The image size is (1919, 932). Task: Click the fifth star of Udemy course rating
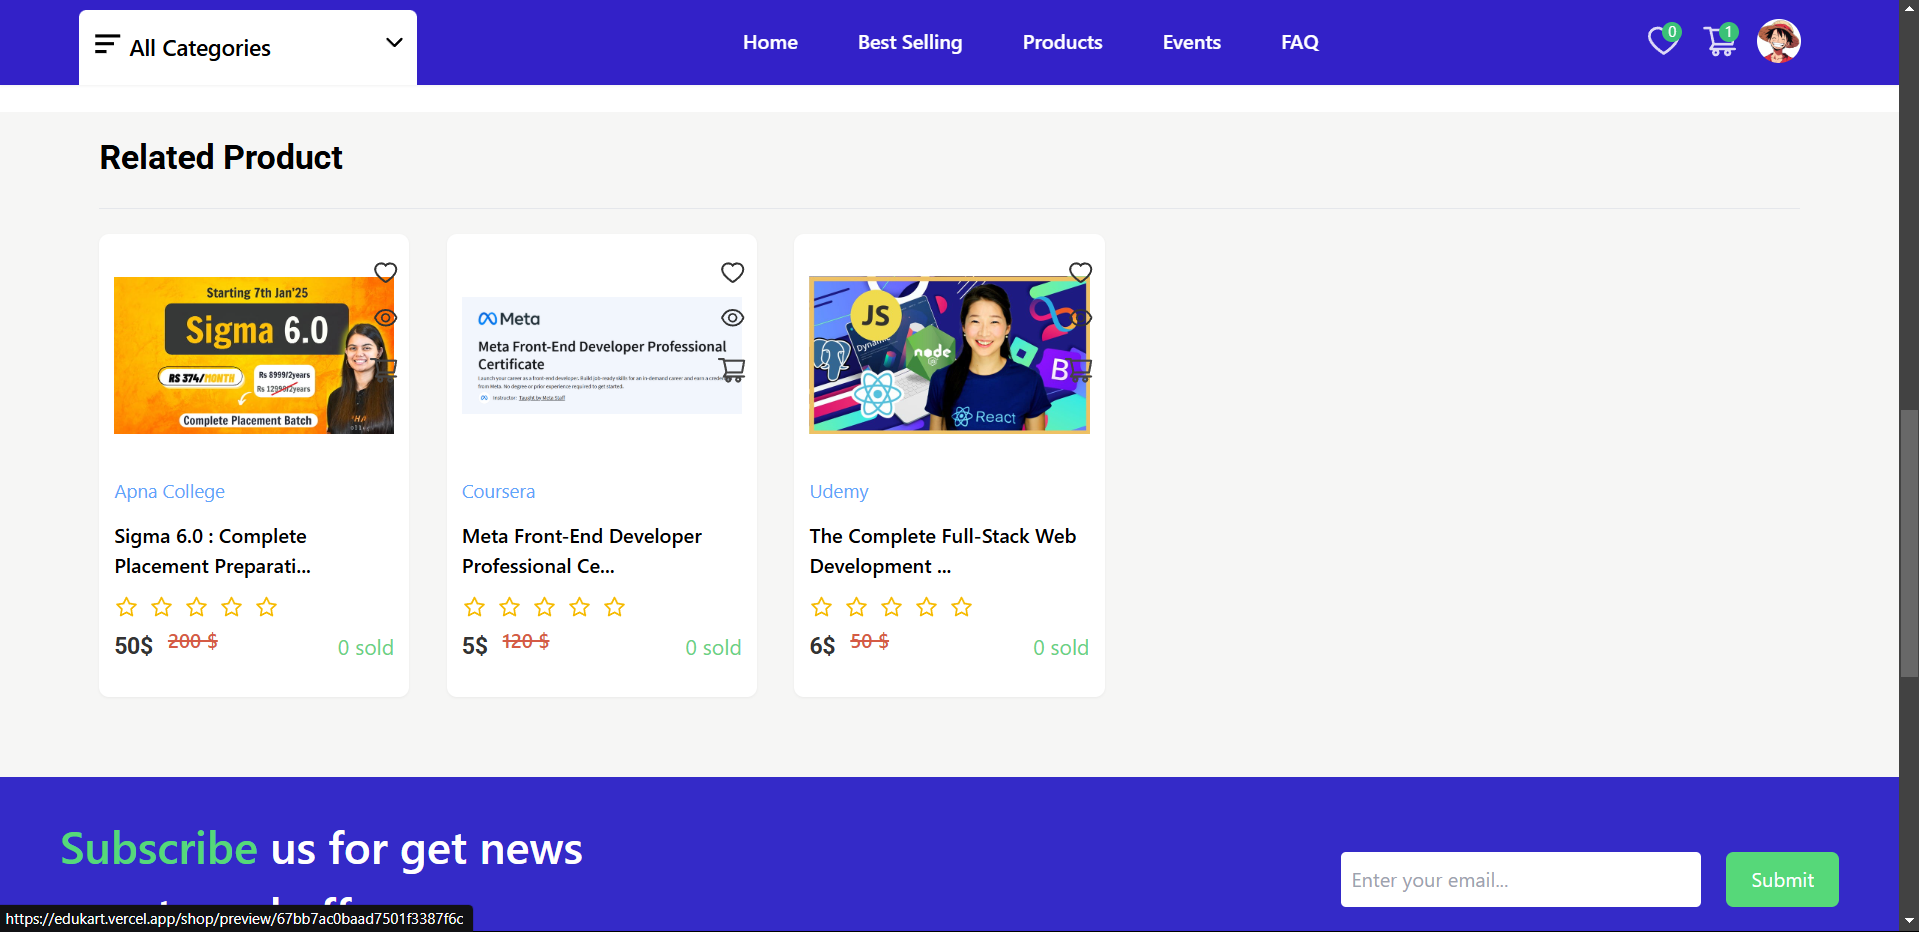[x=962, y=607]
